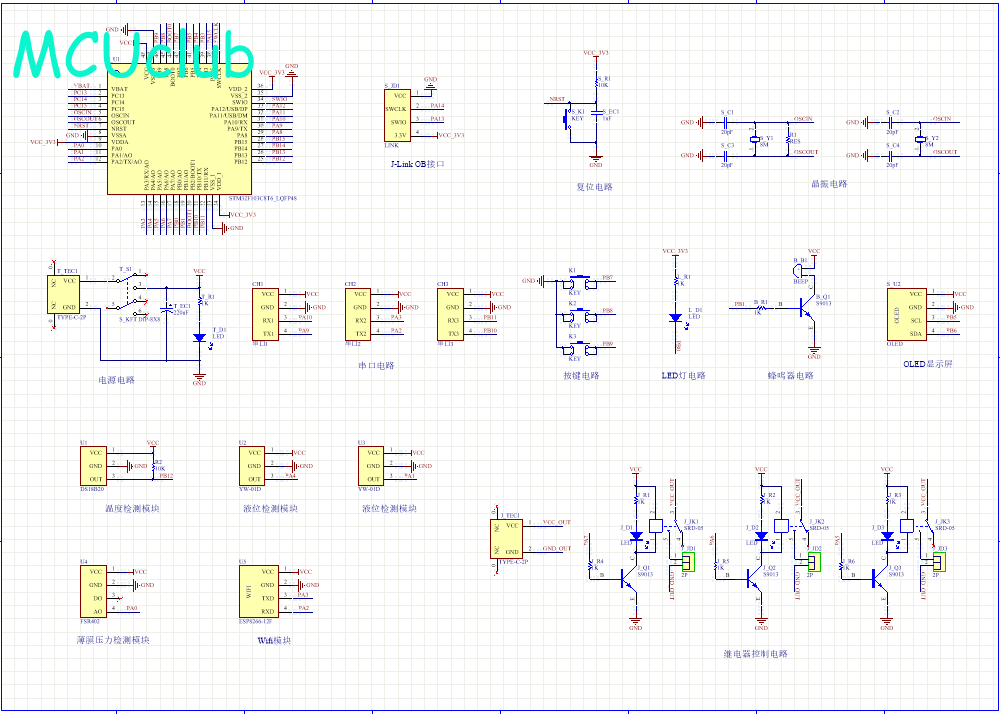Click the '复位电路' section label
Image resolution: width=1000 pixels, height=714 pixels.
pos(594,187)
